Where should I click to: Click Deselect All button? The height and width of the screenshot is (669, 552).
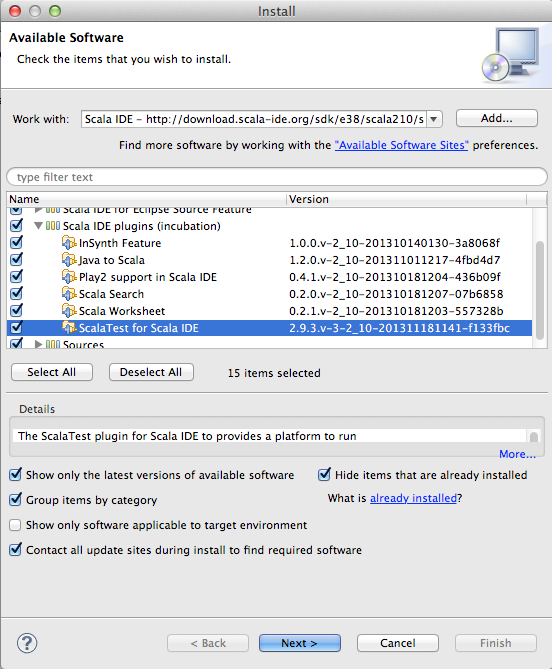click(x=151, y=372)
